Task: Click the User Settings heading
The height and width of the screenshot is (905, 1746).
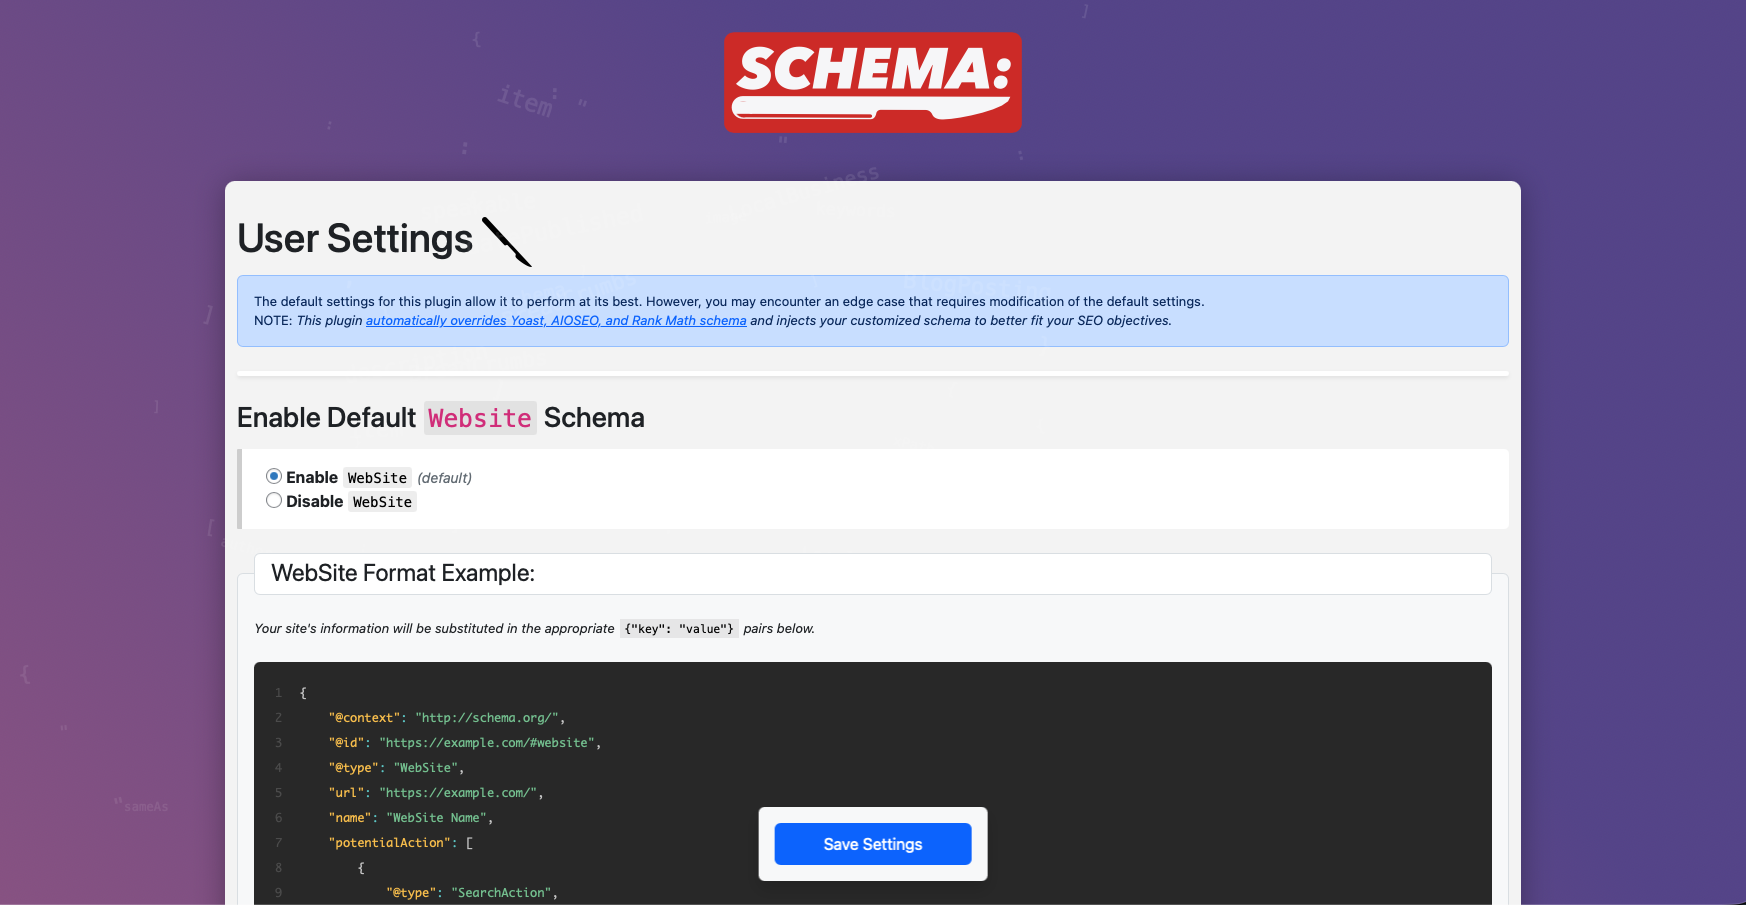Action: (x=355, y=240)
